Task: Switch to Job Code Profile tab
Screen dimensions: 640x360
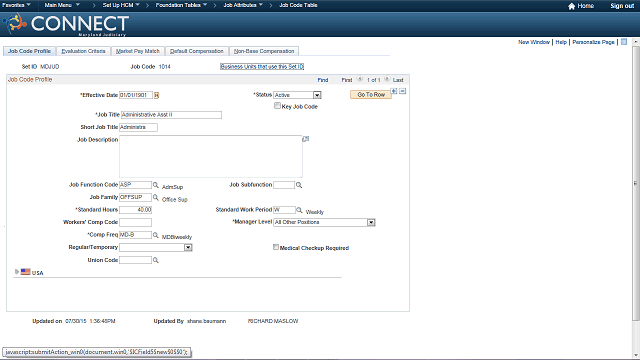Action: [x=29, y=51]
